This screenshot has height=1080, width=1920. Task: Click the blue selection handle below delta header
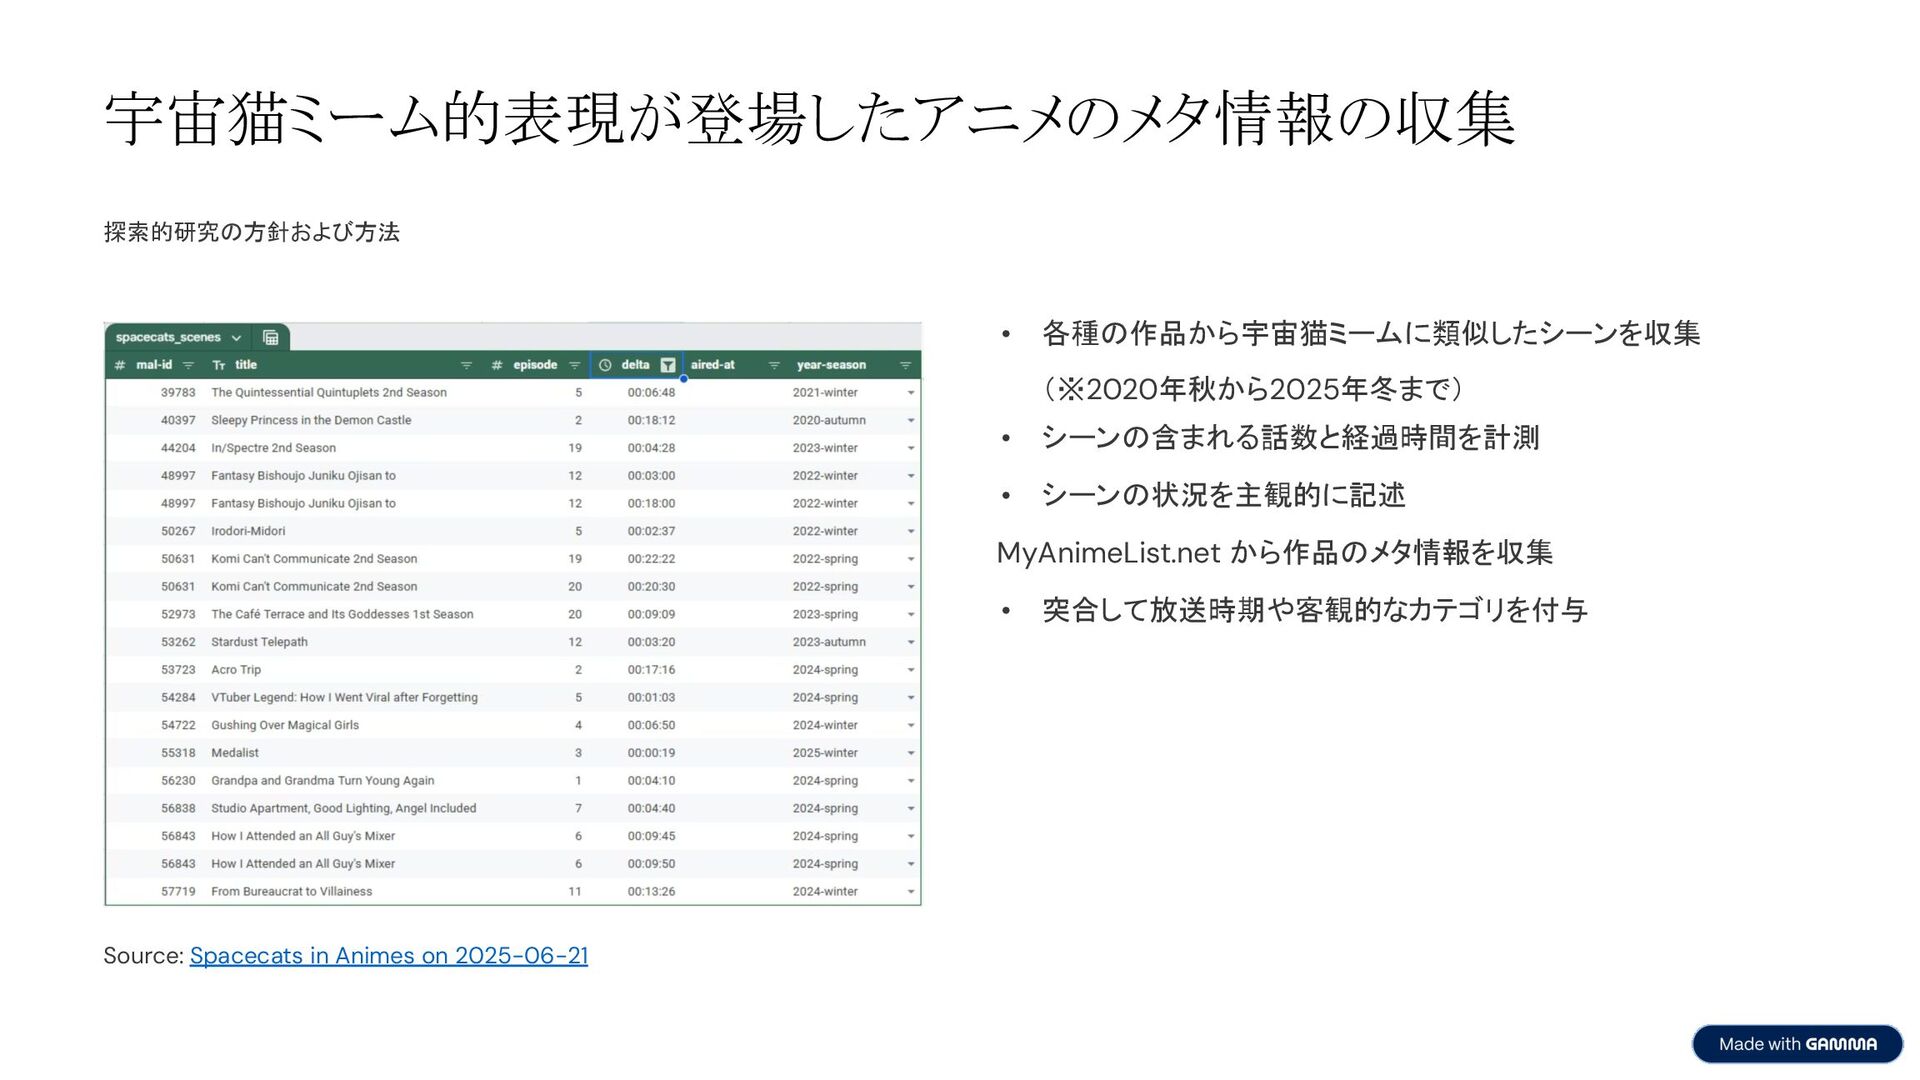684,379
